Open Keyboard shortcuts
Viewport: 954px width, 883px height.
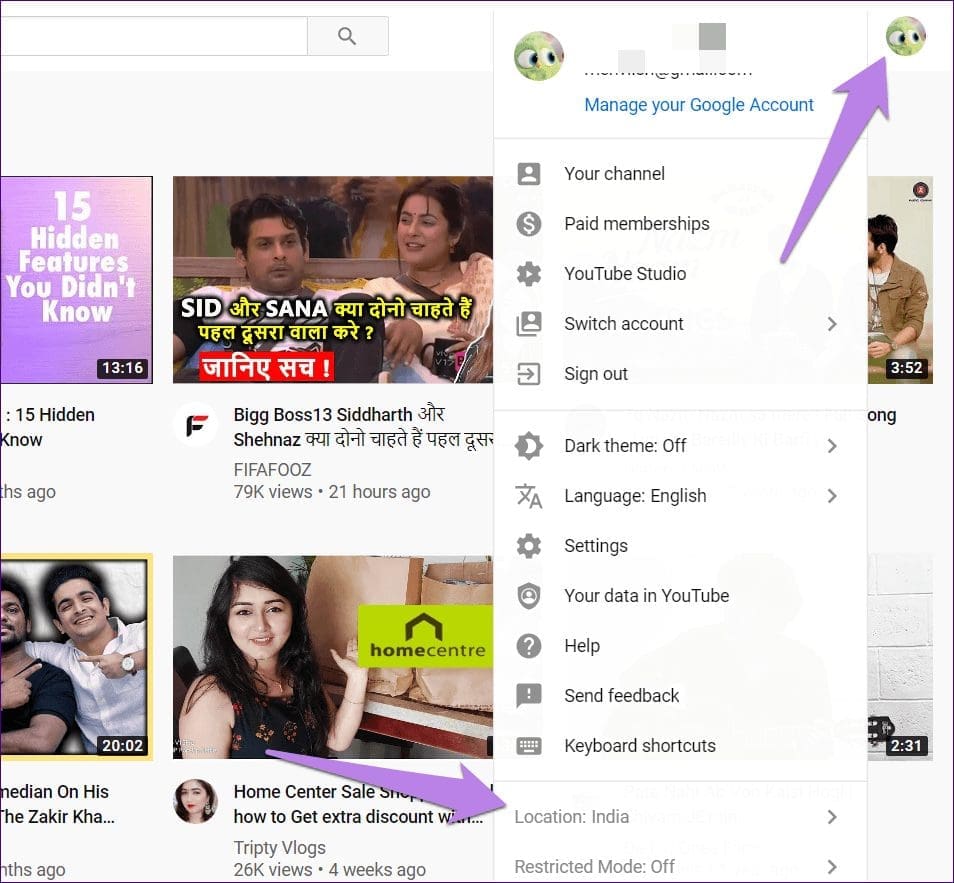(640, 745)
